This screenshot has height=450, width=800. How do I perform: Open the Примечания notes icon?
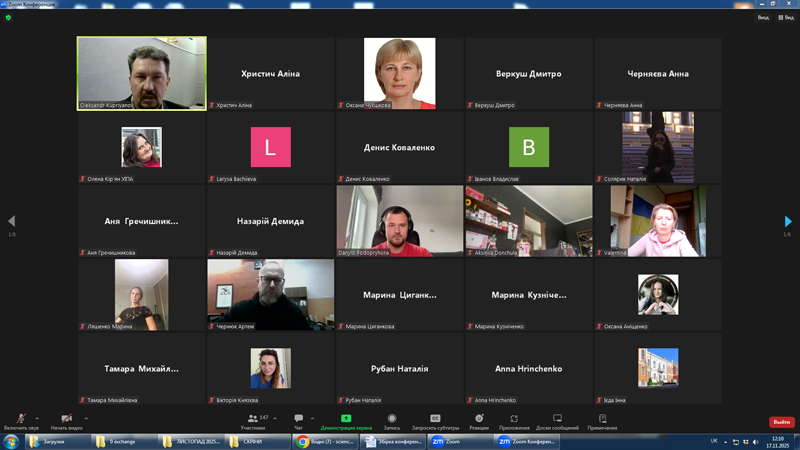point(602,419)
